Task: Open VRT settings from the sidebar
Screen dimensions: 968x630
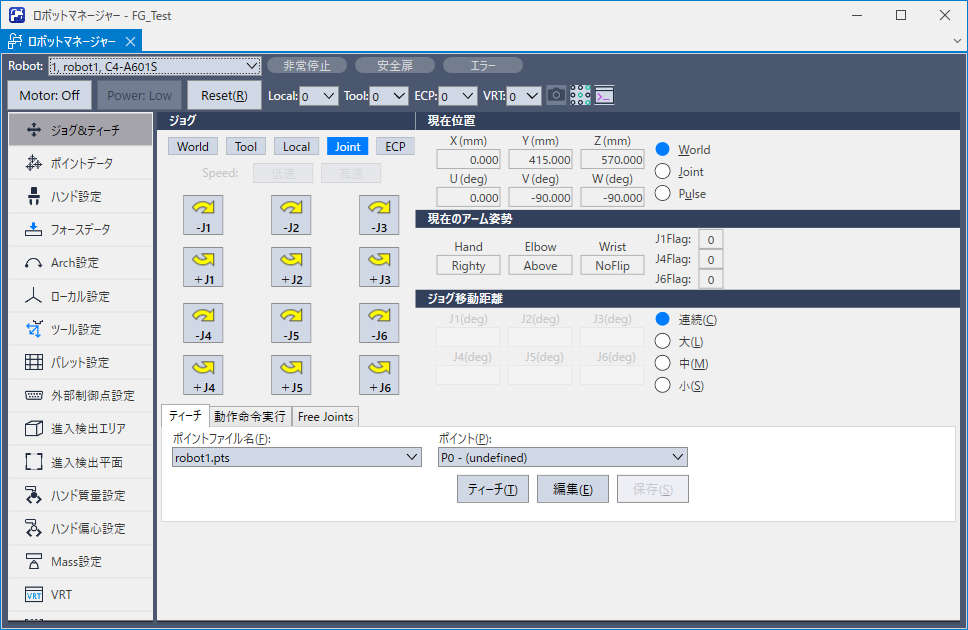Action: coord(80,594)
